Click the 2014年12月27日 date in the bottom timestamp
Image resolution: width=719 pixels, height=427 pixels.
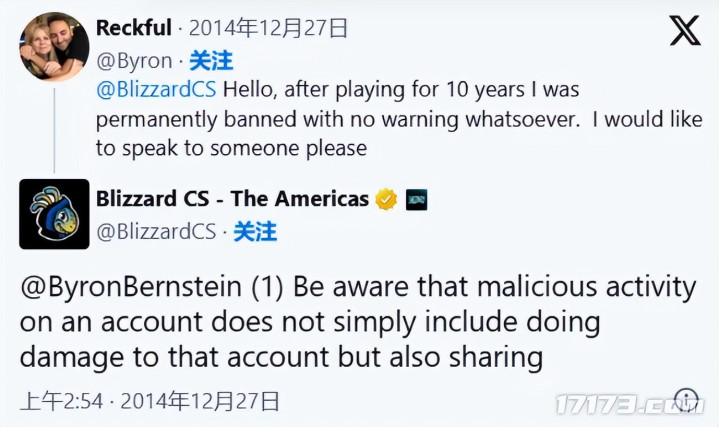[200, 402]
